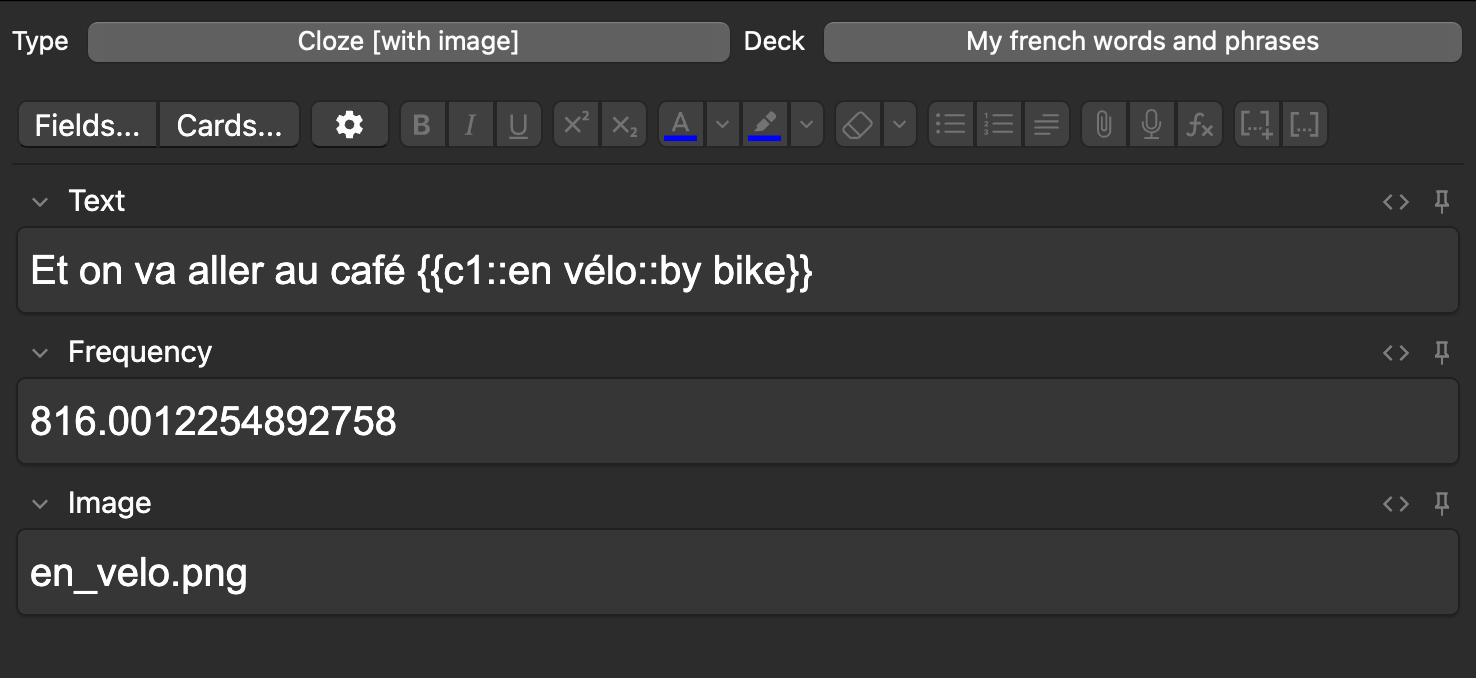Open the text color dropdown arrow
This screenshot has width=1476, height=678.
723,125
